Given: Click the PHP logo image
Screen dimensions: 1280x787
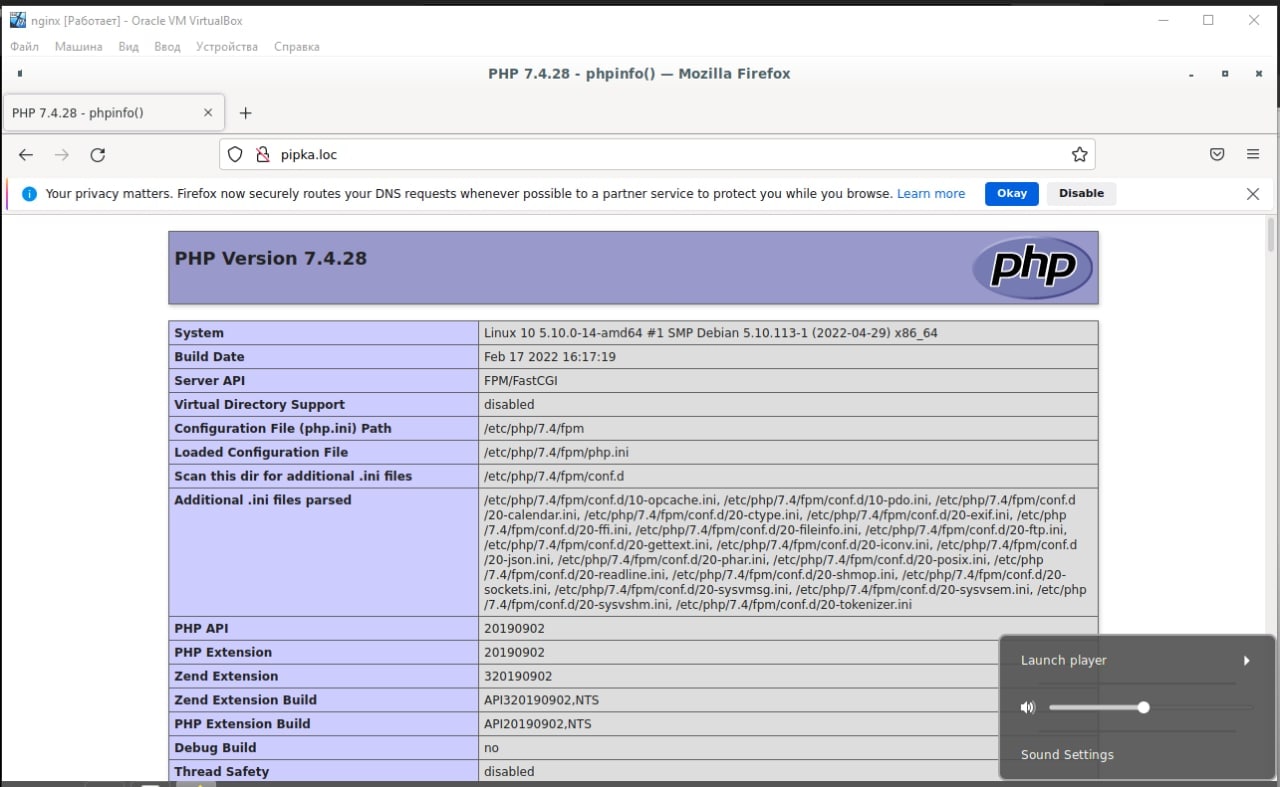Looking at the screenshot, I should pos(1032,267).
